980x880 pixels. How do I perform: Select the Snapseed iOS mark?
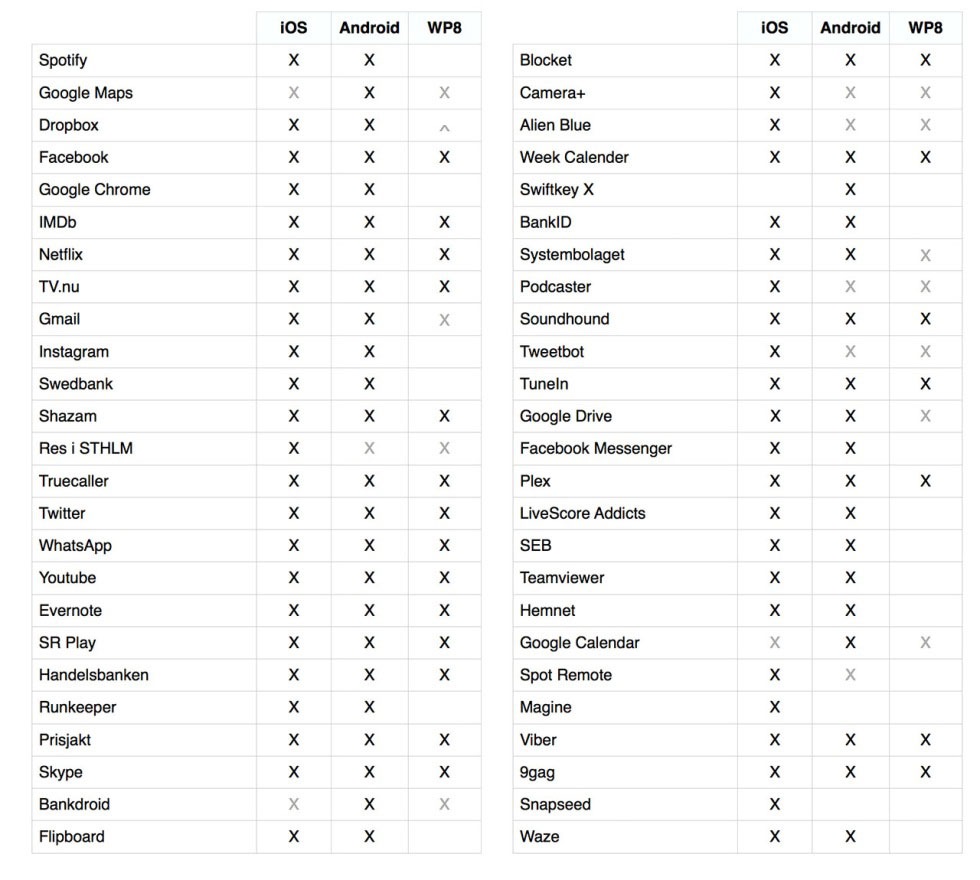point(774,804)
